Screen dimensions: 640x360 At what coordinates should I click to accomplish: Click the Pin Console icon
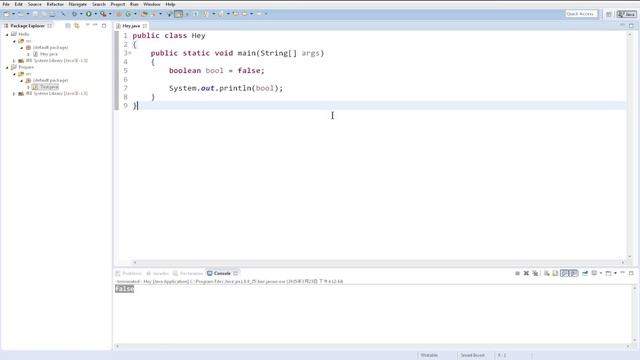pos(585,273)
